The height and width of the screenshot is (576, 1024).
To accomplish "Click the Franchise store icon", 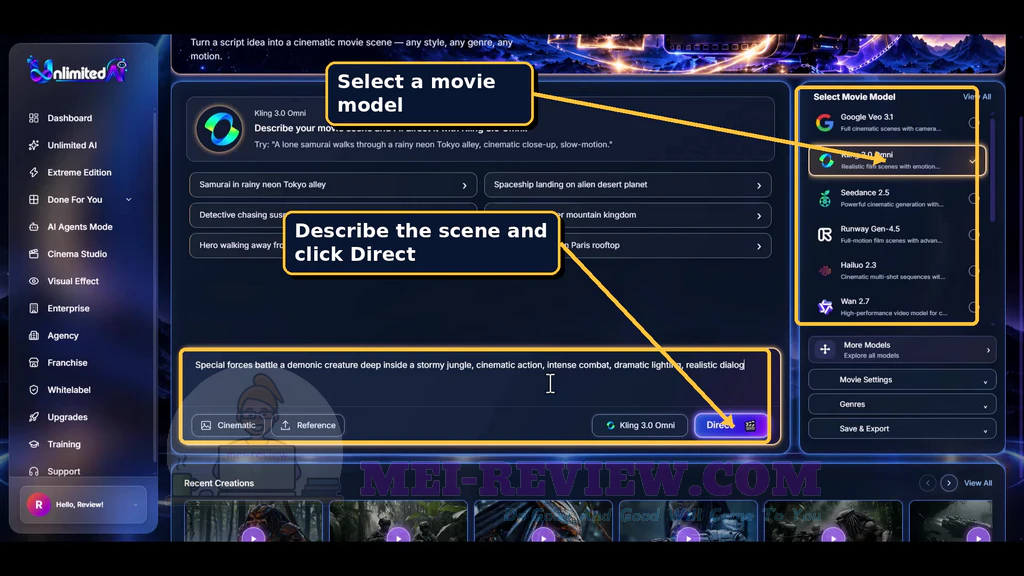I will [34, 362].
